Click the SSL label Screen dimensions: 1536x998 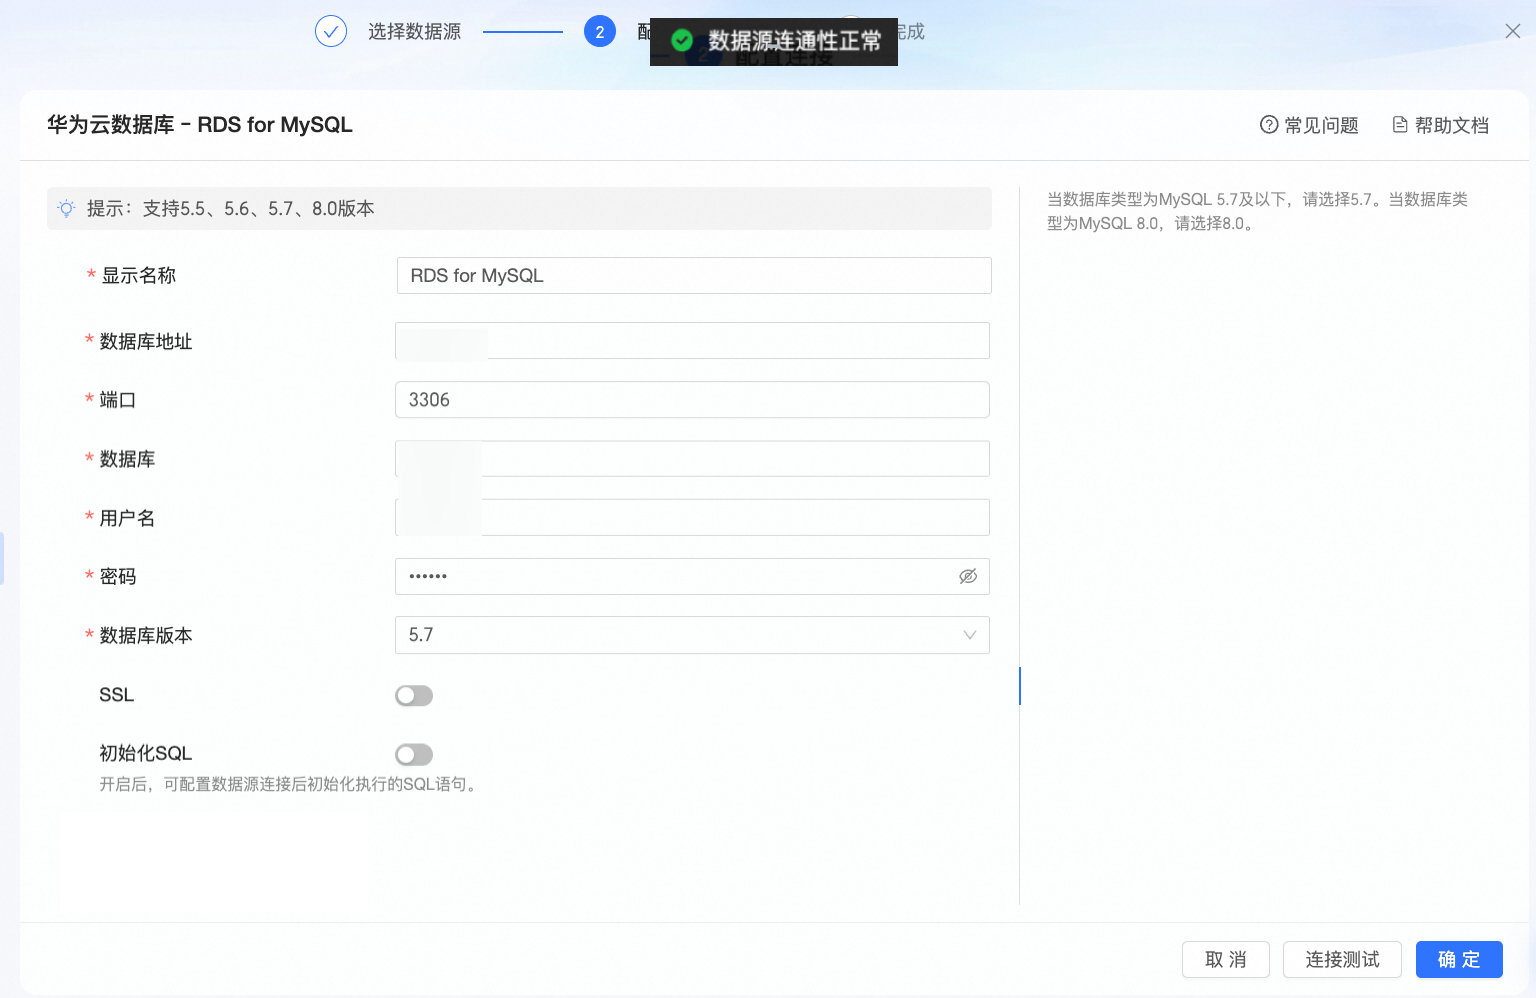pos(117,695)
